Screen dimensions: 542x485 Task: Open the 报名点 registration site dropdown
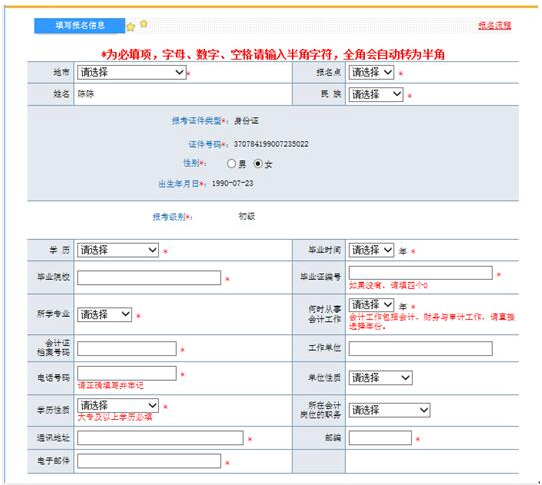point(371,73)
